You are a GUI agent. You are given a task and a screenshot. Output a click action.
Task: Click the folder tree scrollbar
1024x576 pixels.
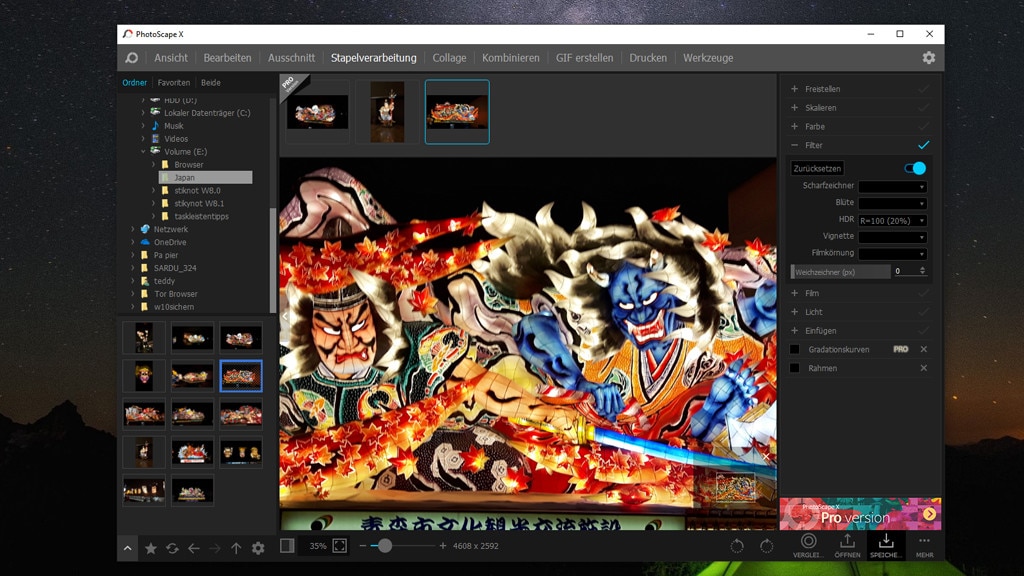273,260
